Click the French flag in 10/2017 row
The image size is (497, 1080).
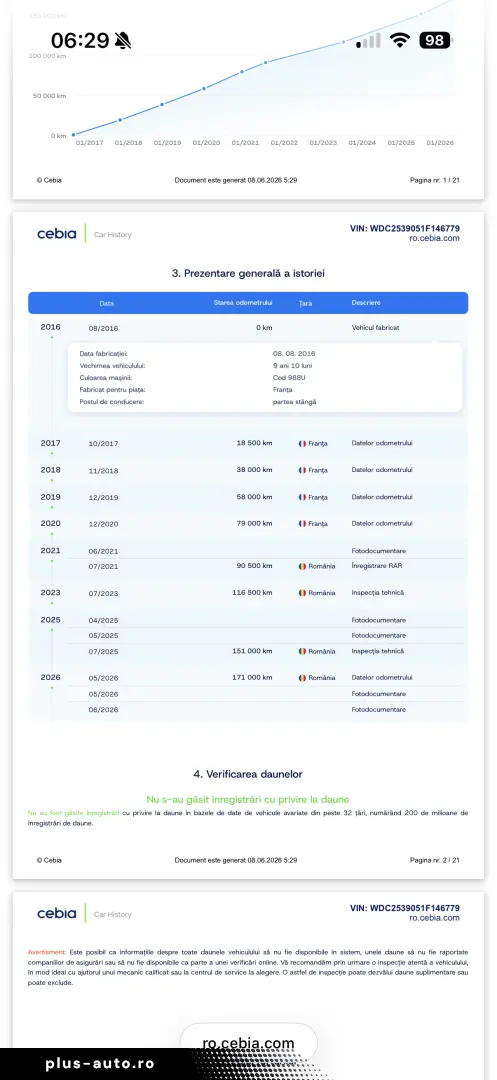pos(302,444)
